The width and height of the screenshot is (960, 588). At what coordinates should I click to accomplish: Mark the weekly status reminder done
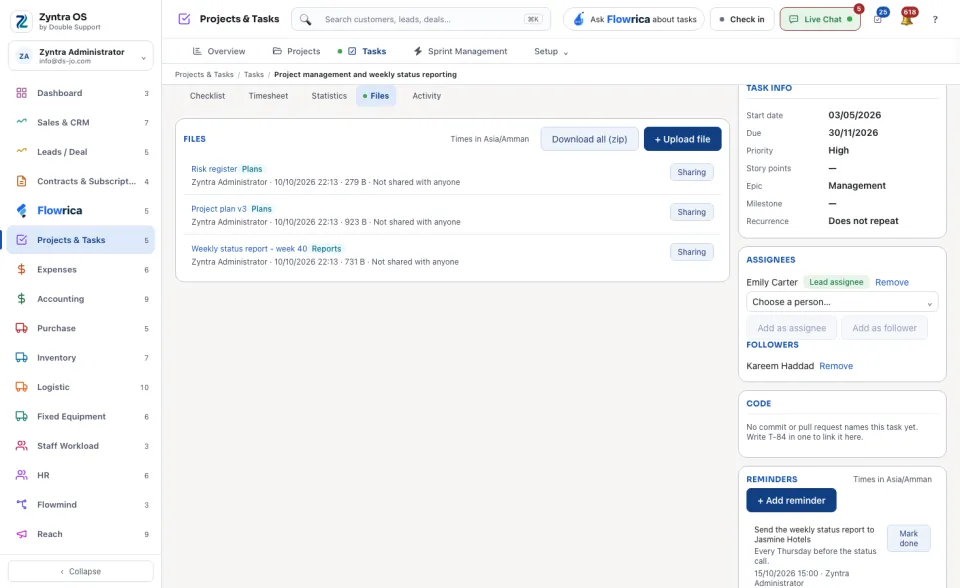909,538
